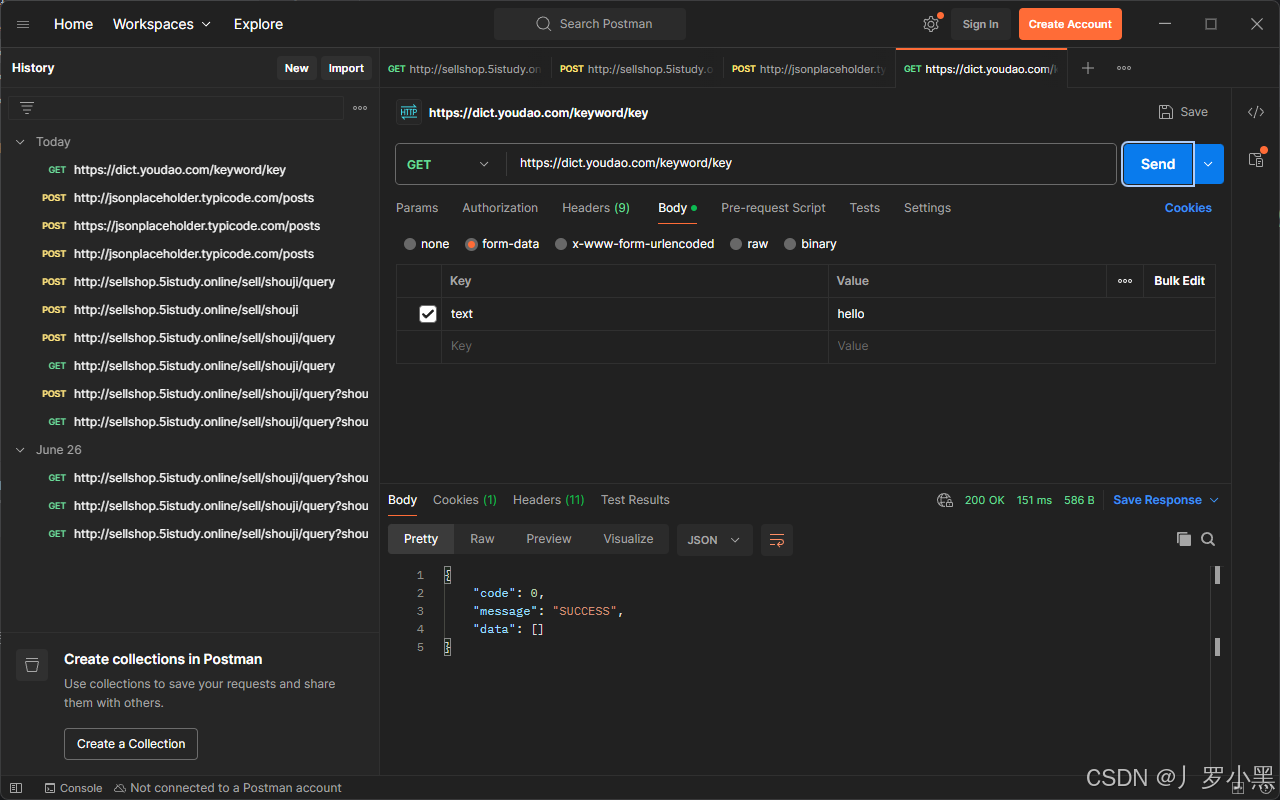
Task: Click the Create a Collection button
Action: point(131,744)
